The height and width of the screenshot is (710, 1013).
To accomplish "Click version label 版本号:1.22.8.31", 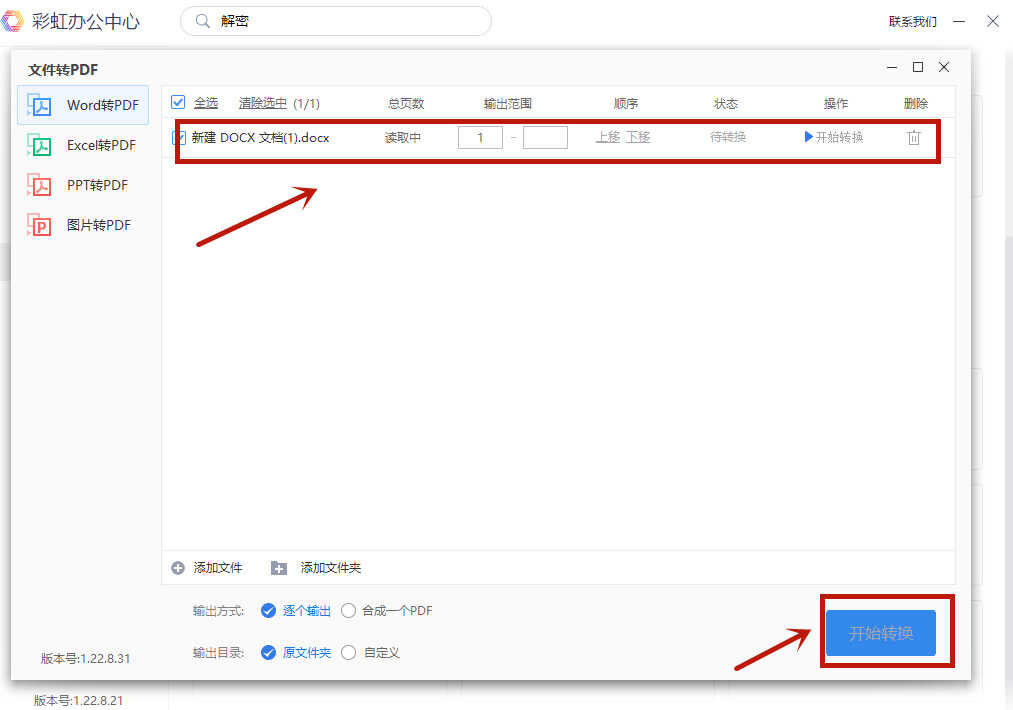I will pyautogui.click(x=85, y=658).
